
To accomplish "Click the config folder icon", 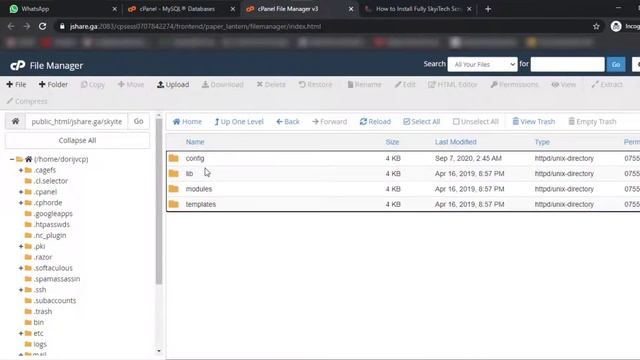I will [x=174, y=158].
